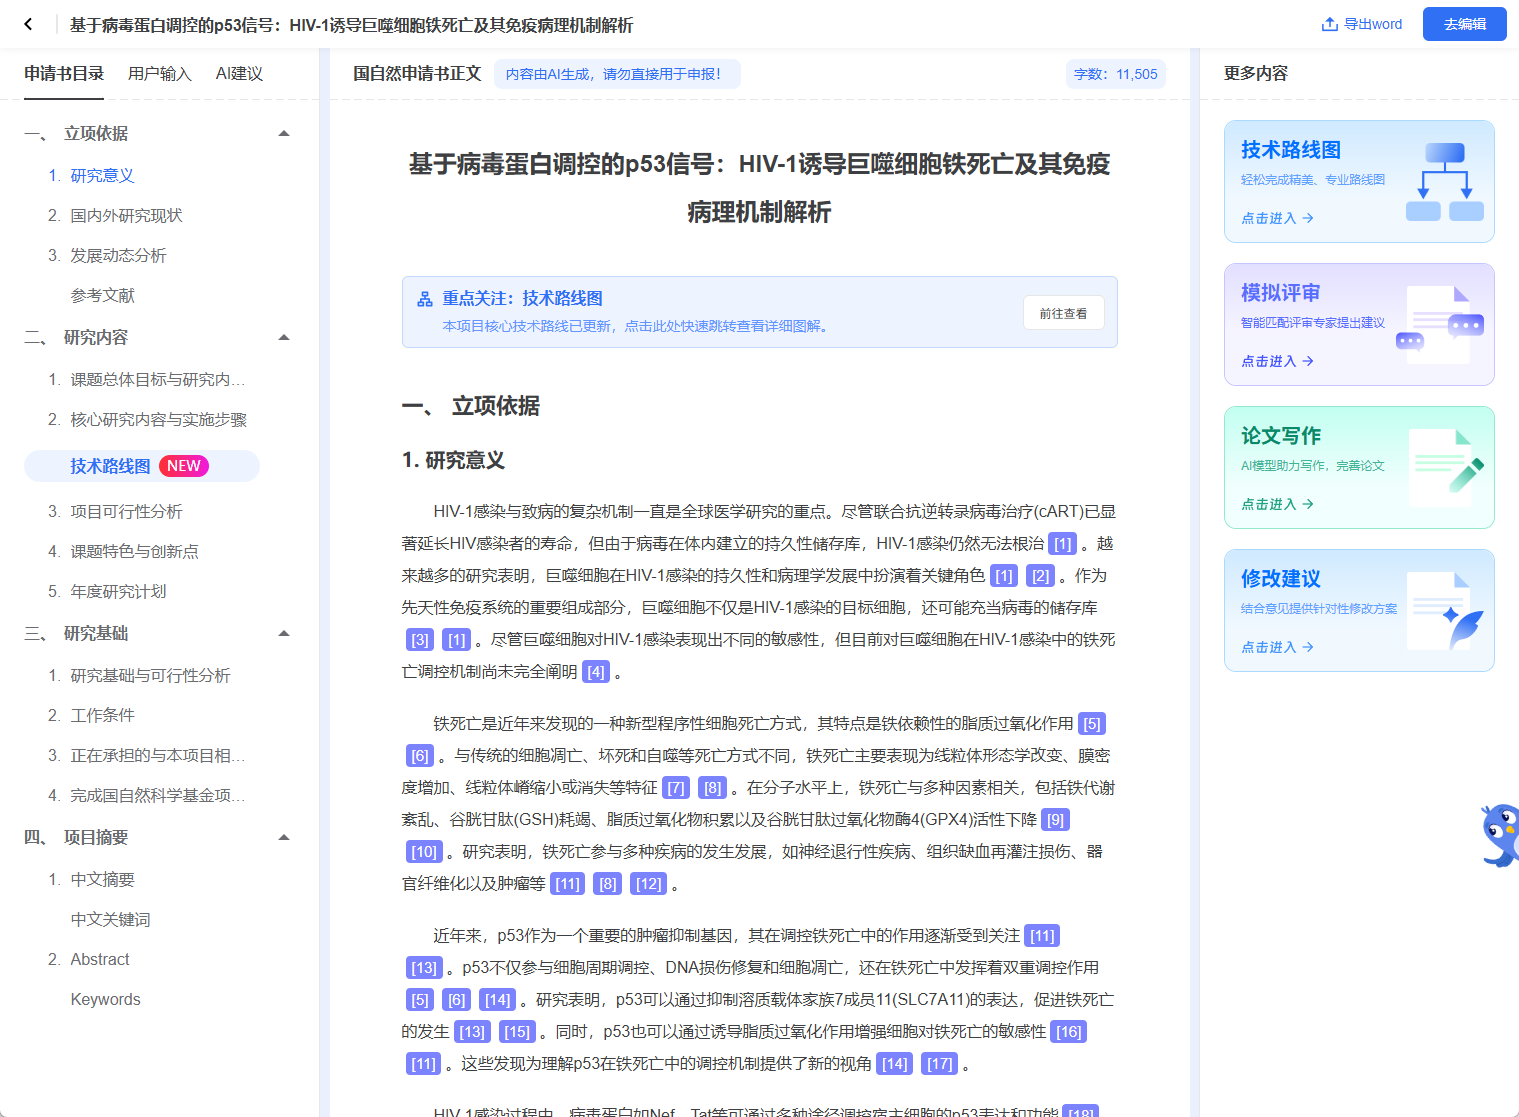
Task: Click the 前往查看 button
Action: click(1063, 313)
